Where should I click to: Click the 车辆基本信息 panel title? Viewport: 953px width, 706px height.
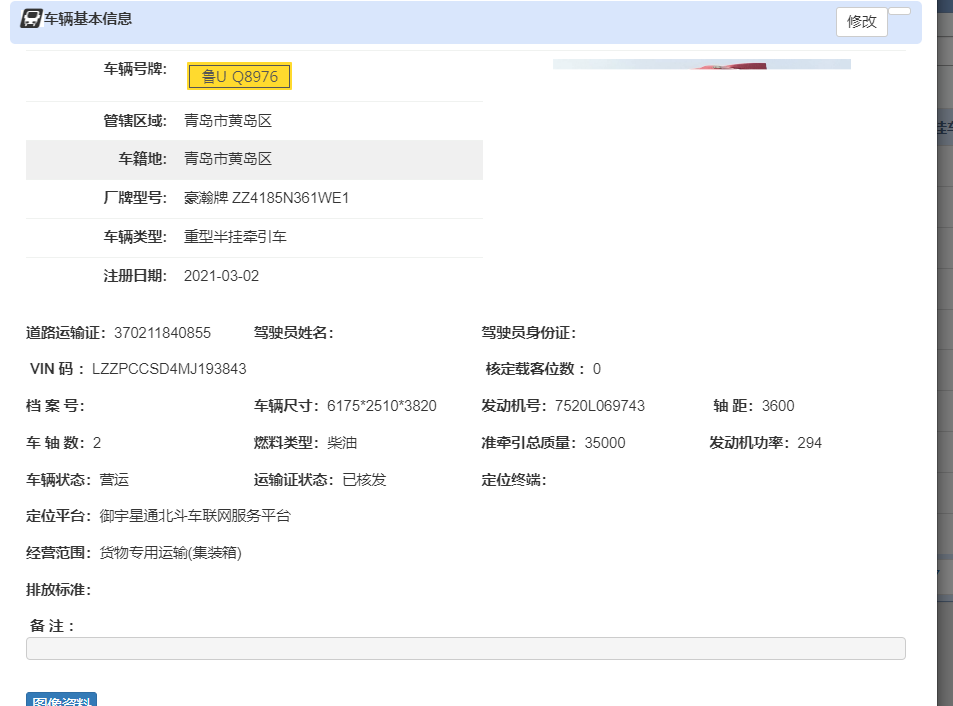click(88, 19)
